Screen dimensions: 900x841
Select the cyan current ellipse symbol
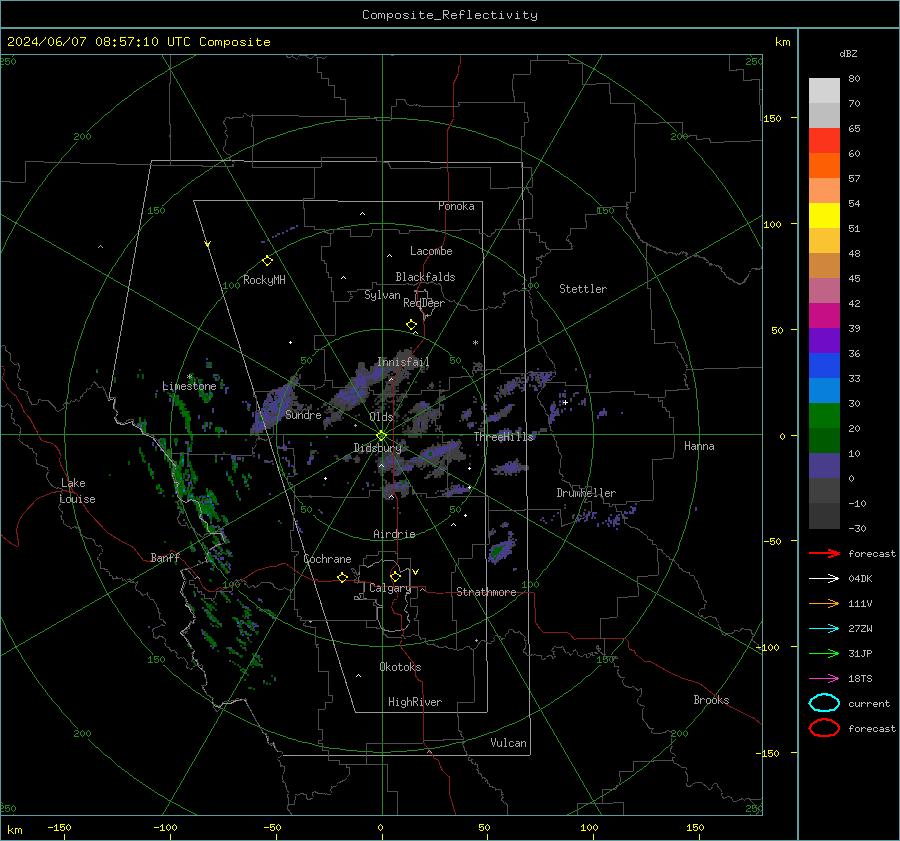tap(824, 703)
